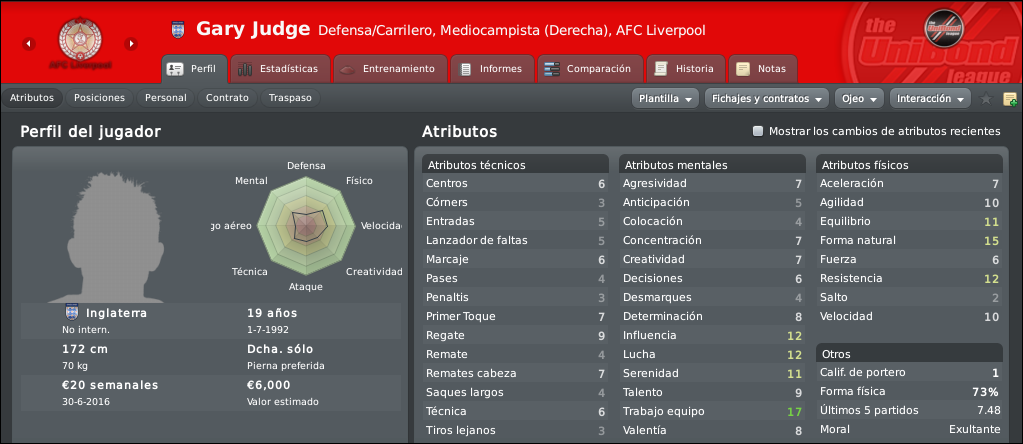Select the Posiciones sub-section button
Screen dimensions: 1023x444
pos(99,98)
